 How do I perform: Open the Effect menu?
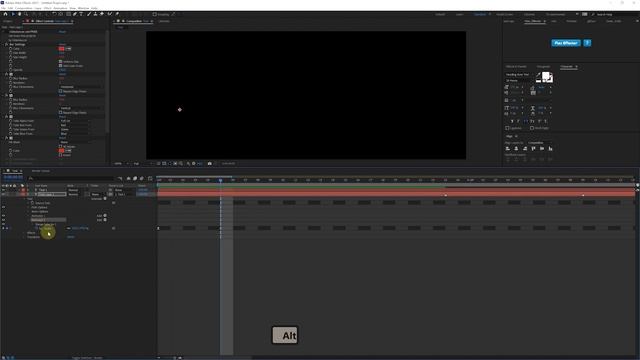click(47, 8)
